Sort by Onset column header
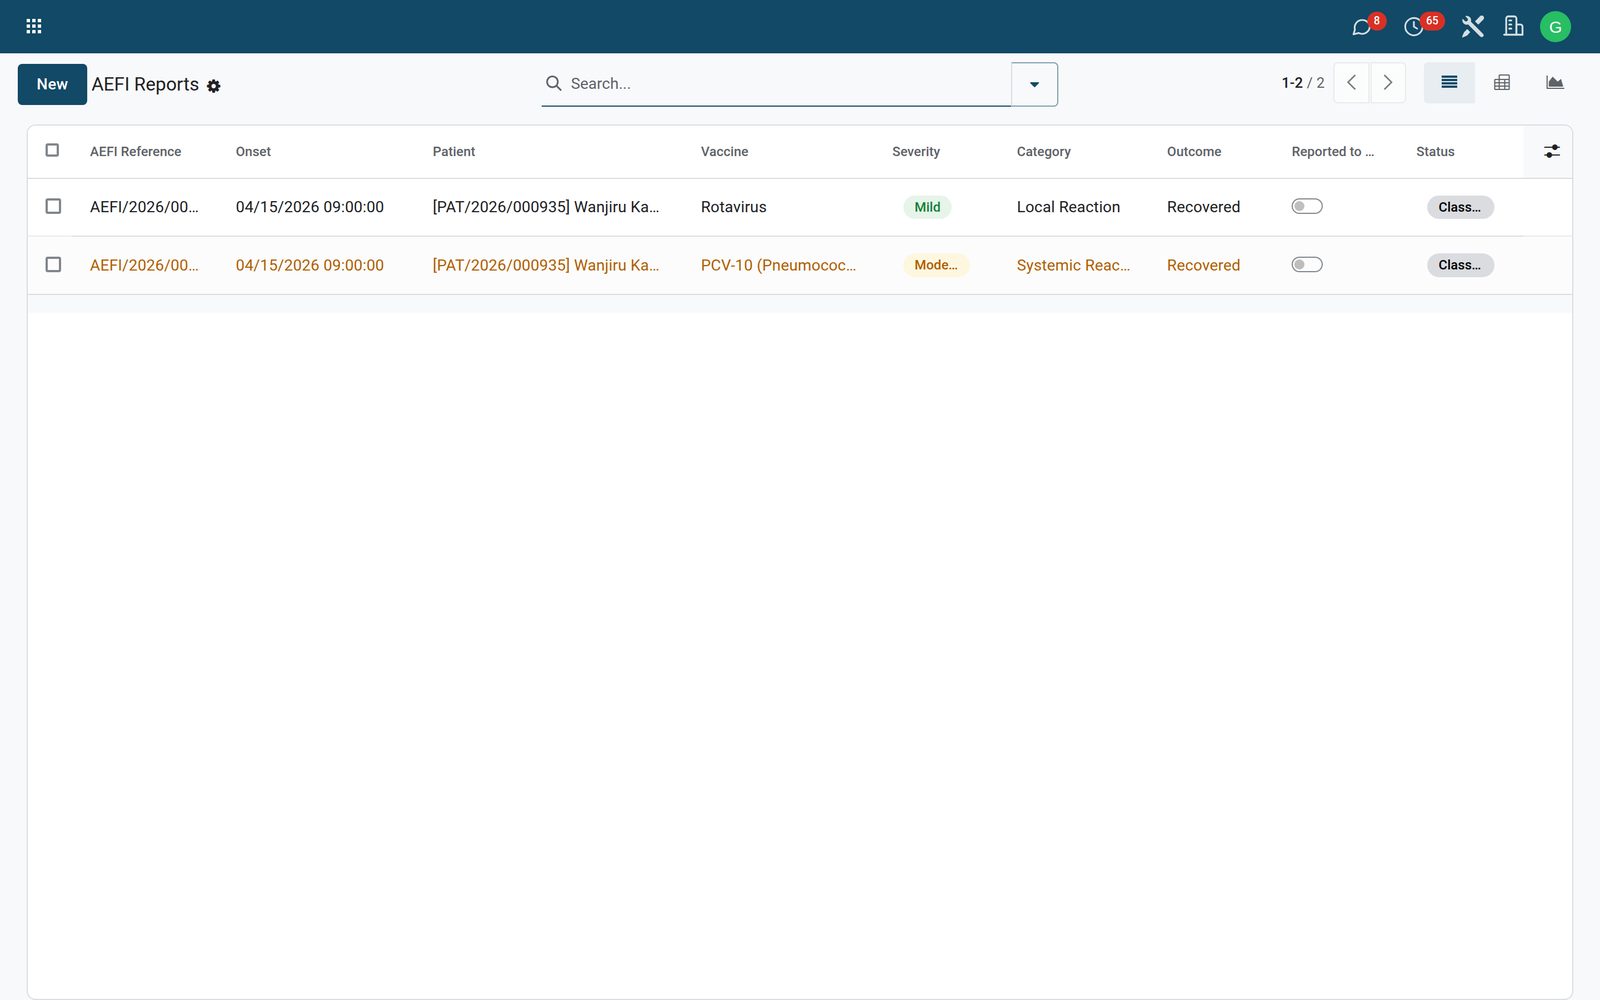This screenshot has width=1600, height=1000. 253,152
